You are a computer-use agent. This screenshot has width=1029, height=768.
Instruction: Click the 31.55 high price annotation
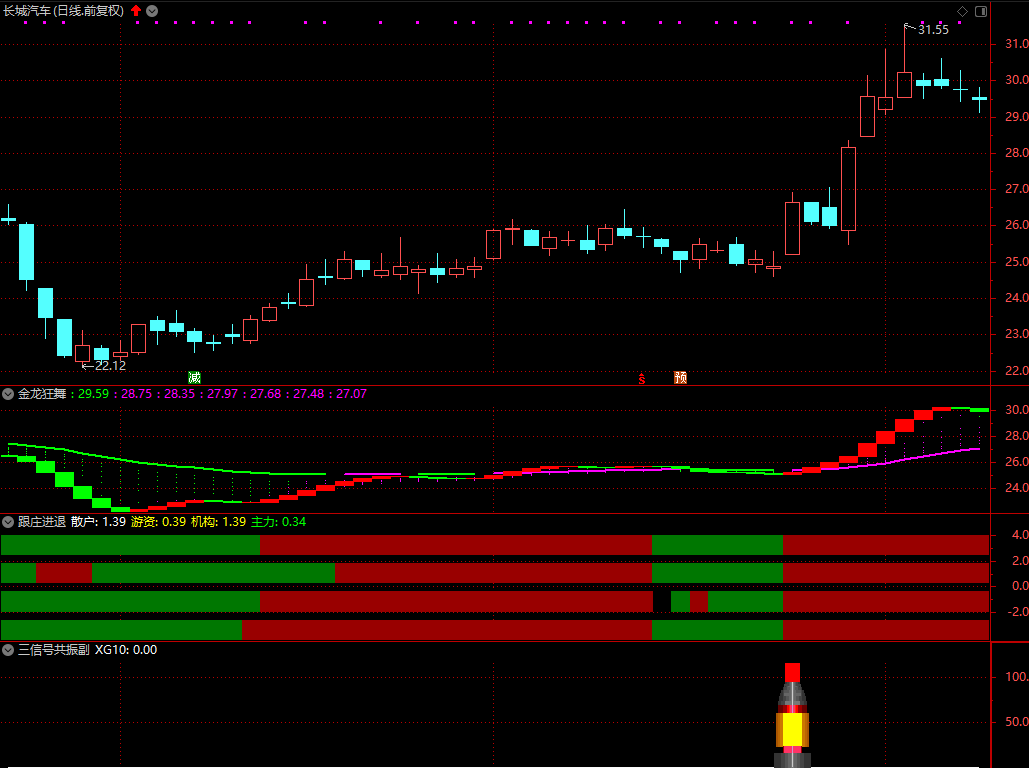tap(933, 30)
